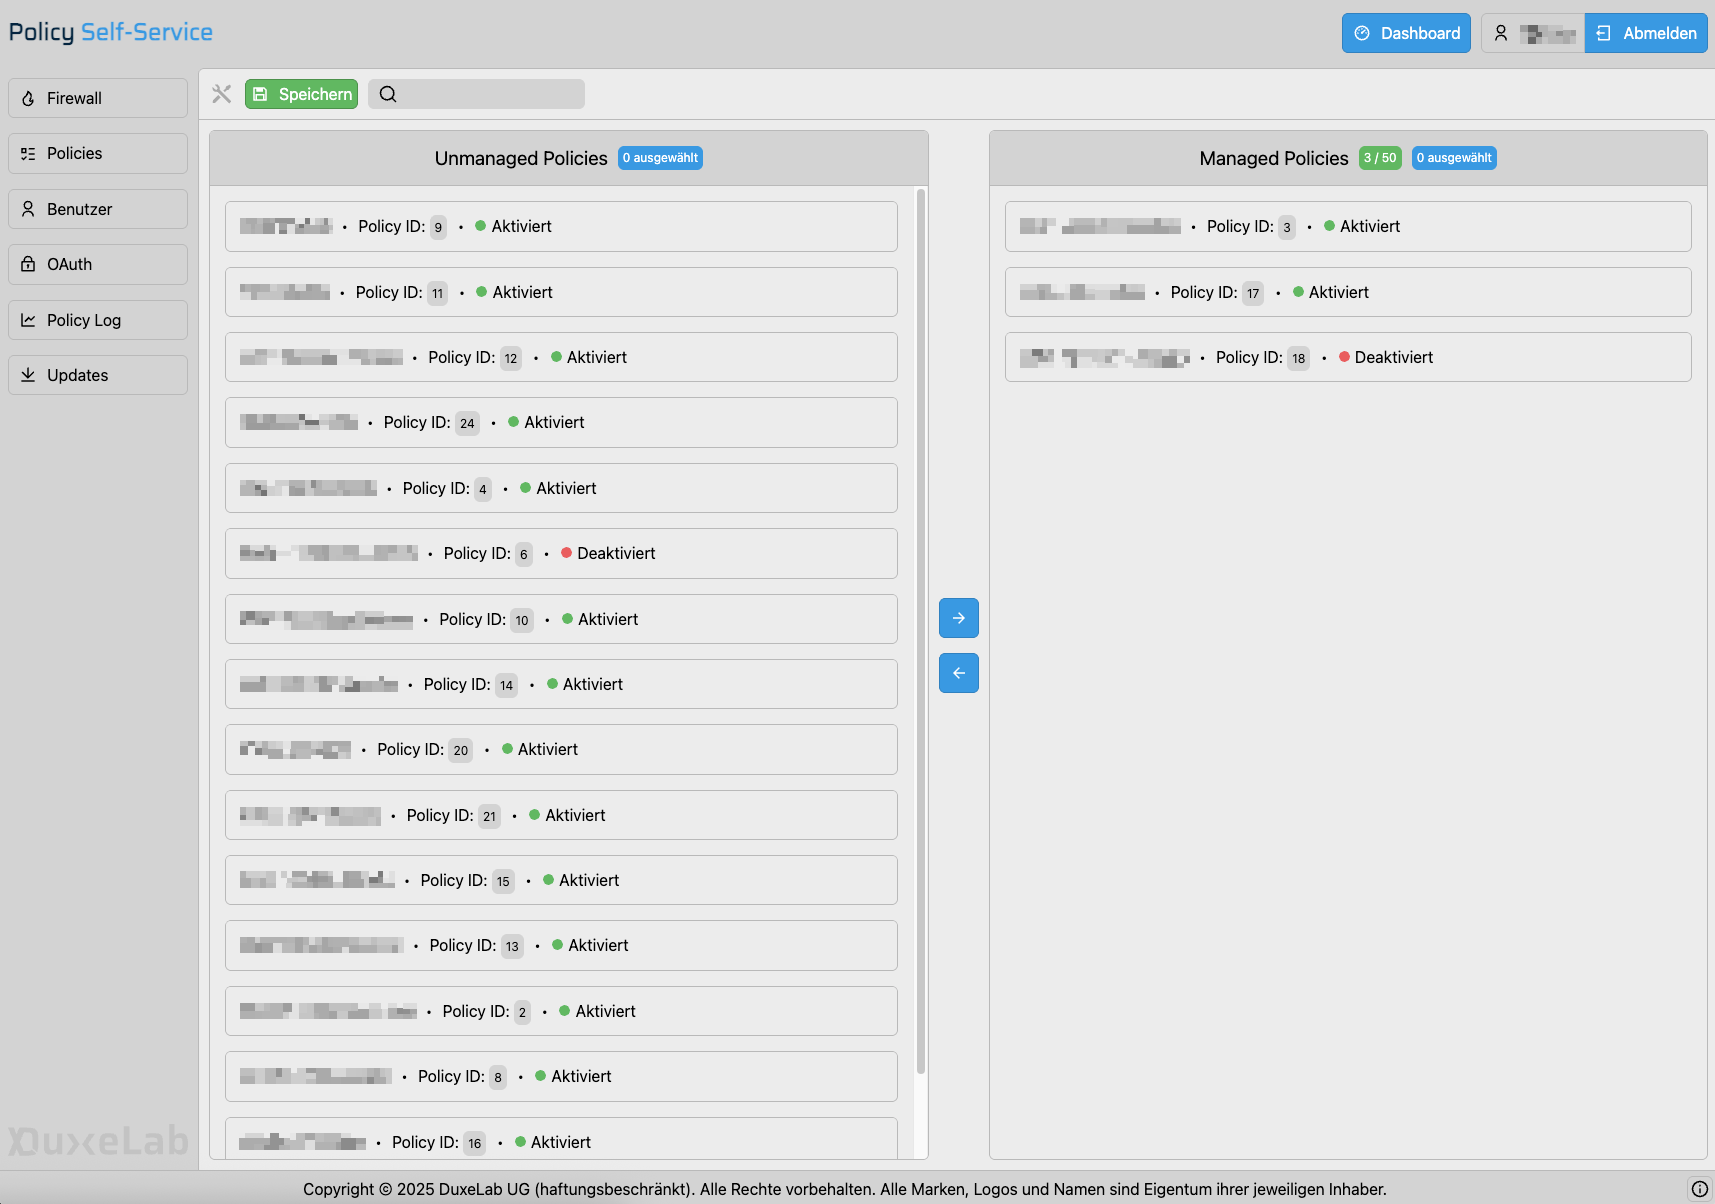This screenshot has height=1204, width=1715.
Task: Select unmanaged policy with ID 9
Action: coord(561,227)
